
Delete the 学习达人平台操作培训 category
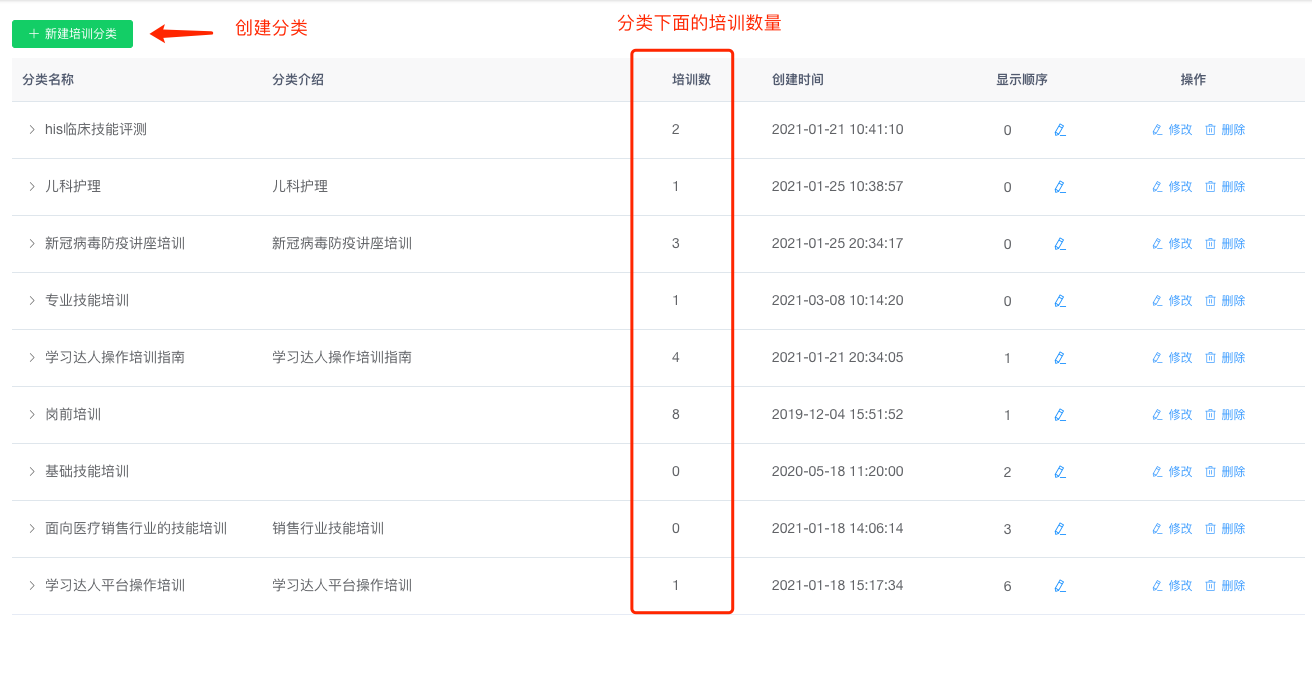pyautogui.click(x=1225, y=586)
